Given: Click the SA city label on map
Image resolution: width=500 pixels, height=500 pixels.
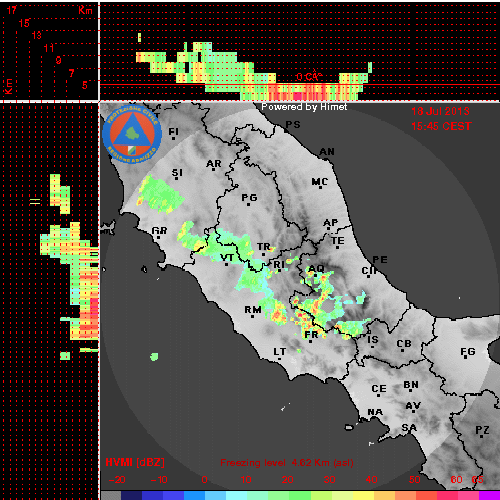Looking at the screenshot, I should [409, 428].
